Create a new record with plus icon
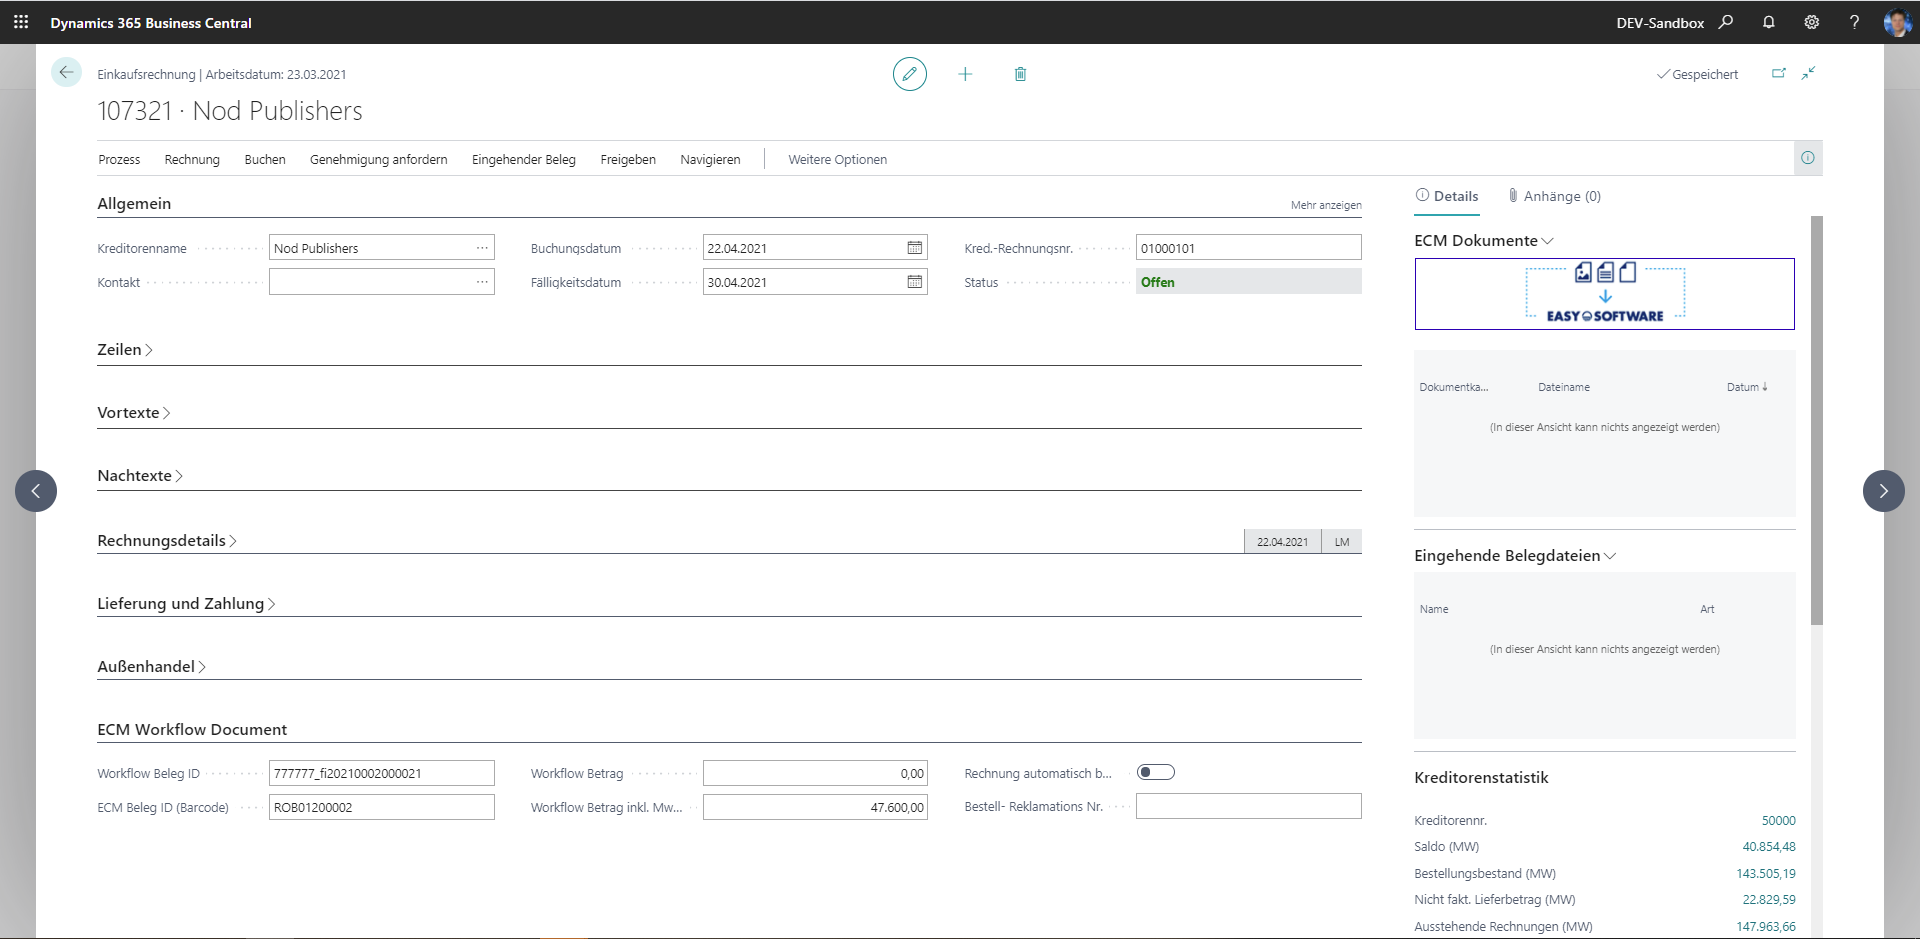 click(x=965, y=74)
